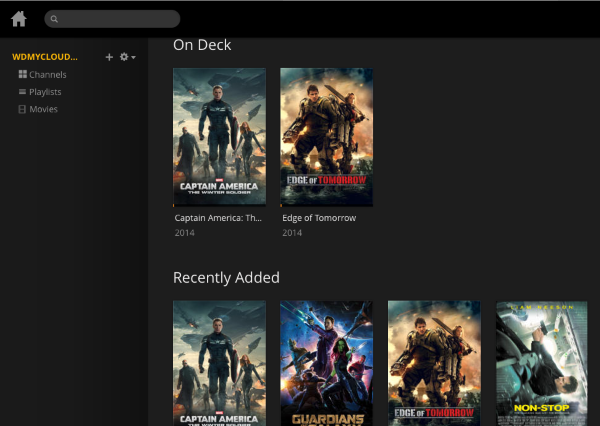Click the 'Captain America: Th...' title link
The height and width of the screenshot is (426, 600).
(x=218, y=218)
